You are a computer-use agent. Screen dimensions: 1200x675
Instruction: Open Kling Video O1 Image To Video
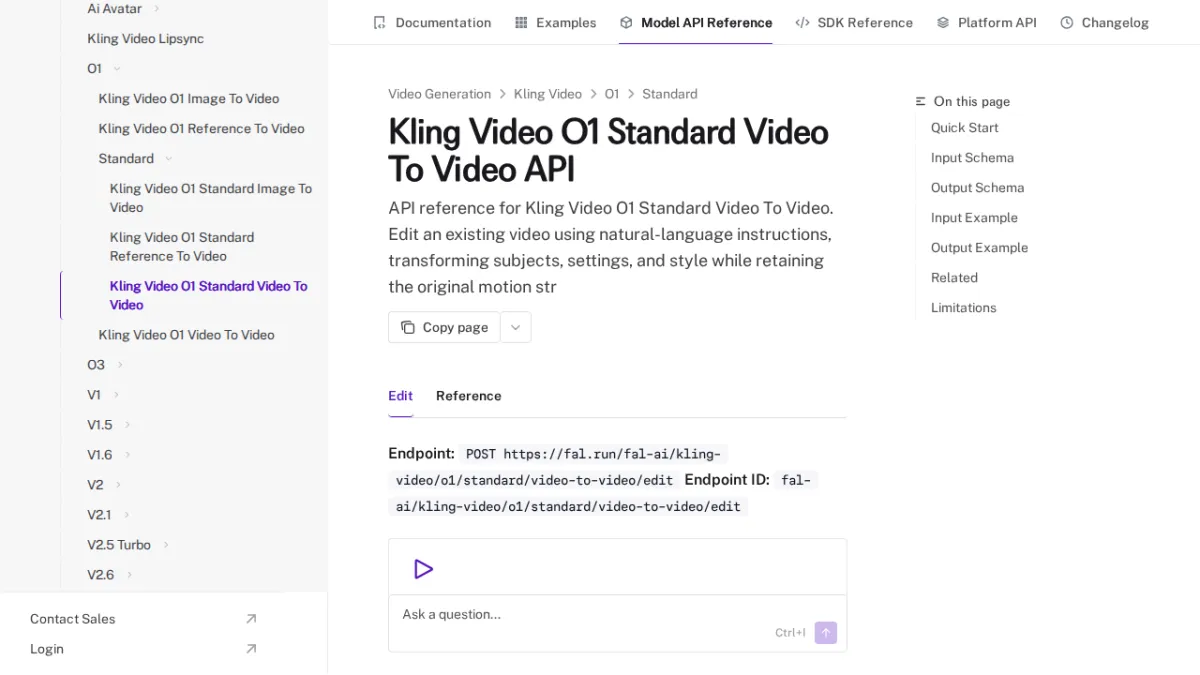(189, 99)
